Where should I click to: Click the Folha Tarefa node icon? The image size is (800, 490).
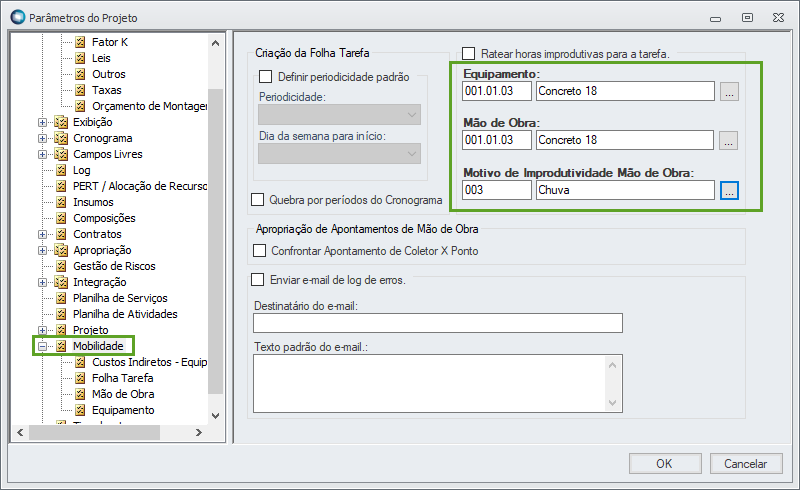81,378
